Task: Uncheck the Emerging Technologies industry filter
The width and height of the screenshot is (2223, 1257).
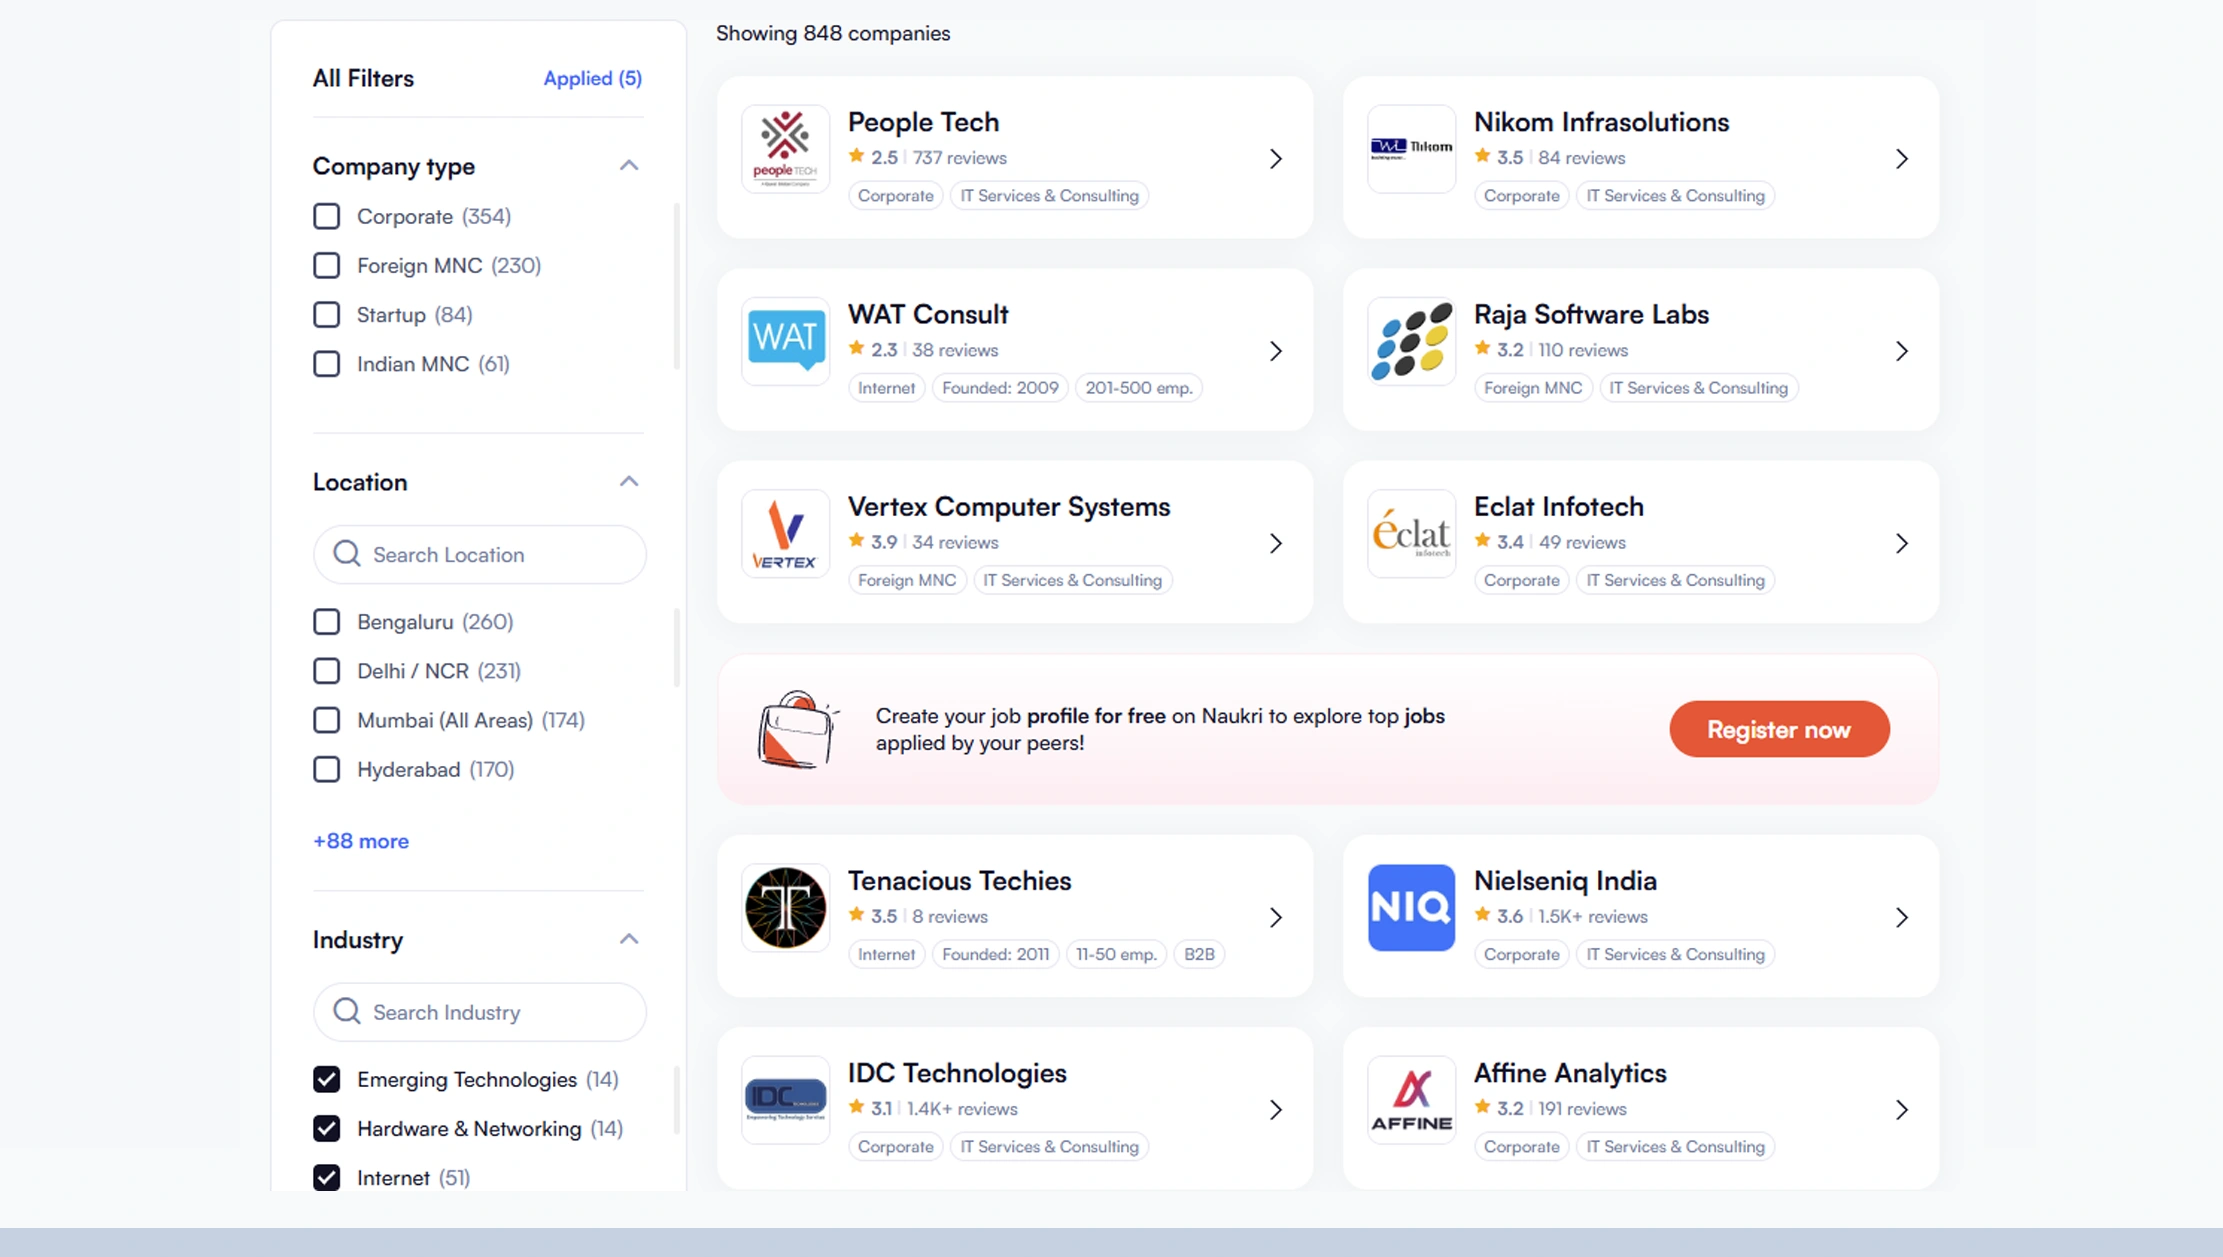Action: point(326,1079)
